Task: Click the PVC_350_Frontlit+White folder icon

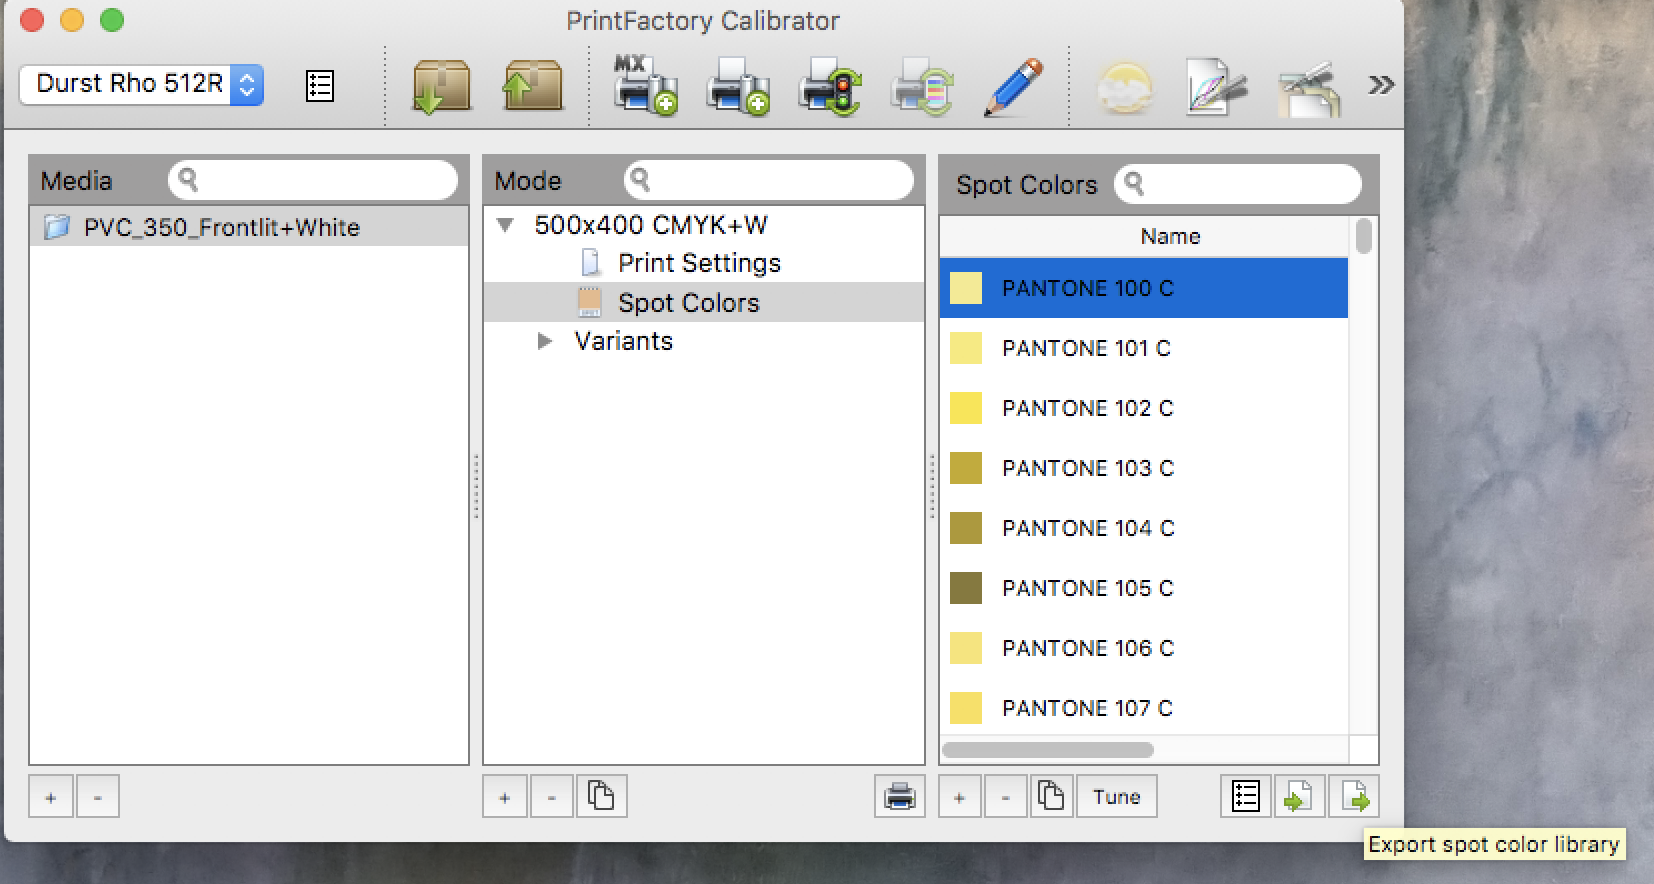Action: click(x=57, y=227)
